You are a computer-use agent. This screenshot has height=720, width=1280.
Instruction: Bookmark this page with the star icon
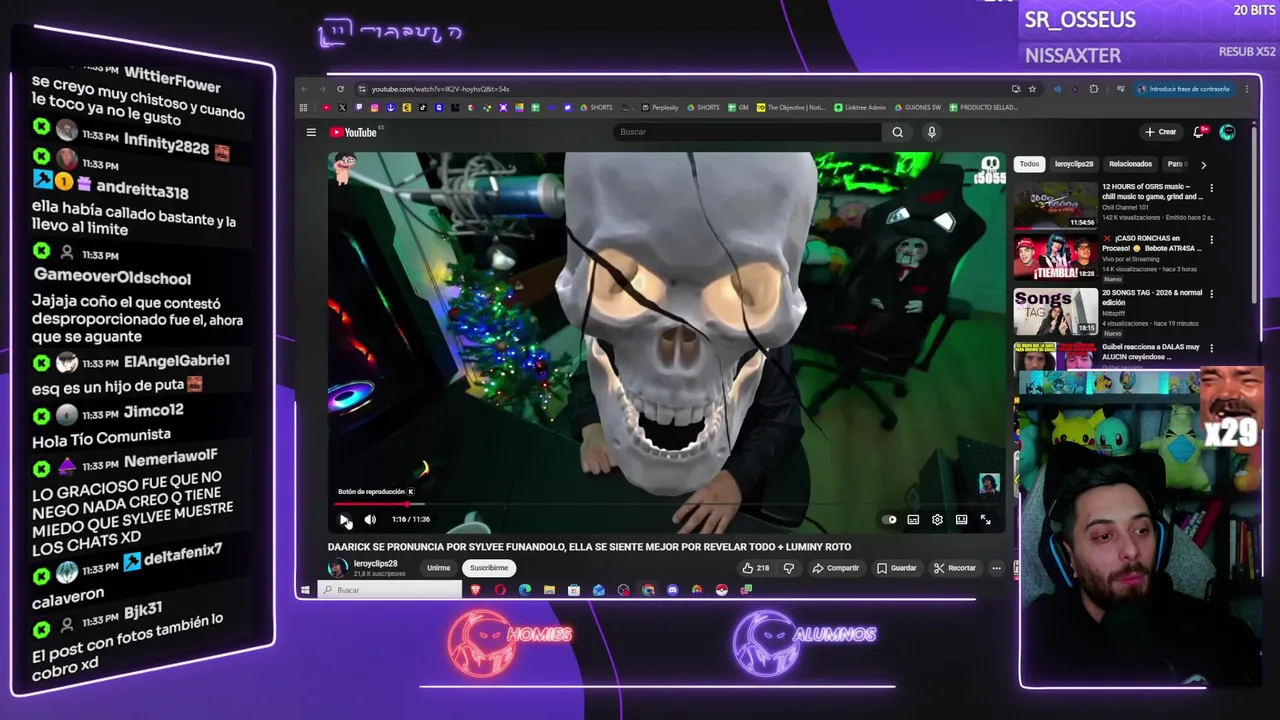point(1033,89)
